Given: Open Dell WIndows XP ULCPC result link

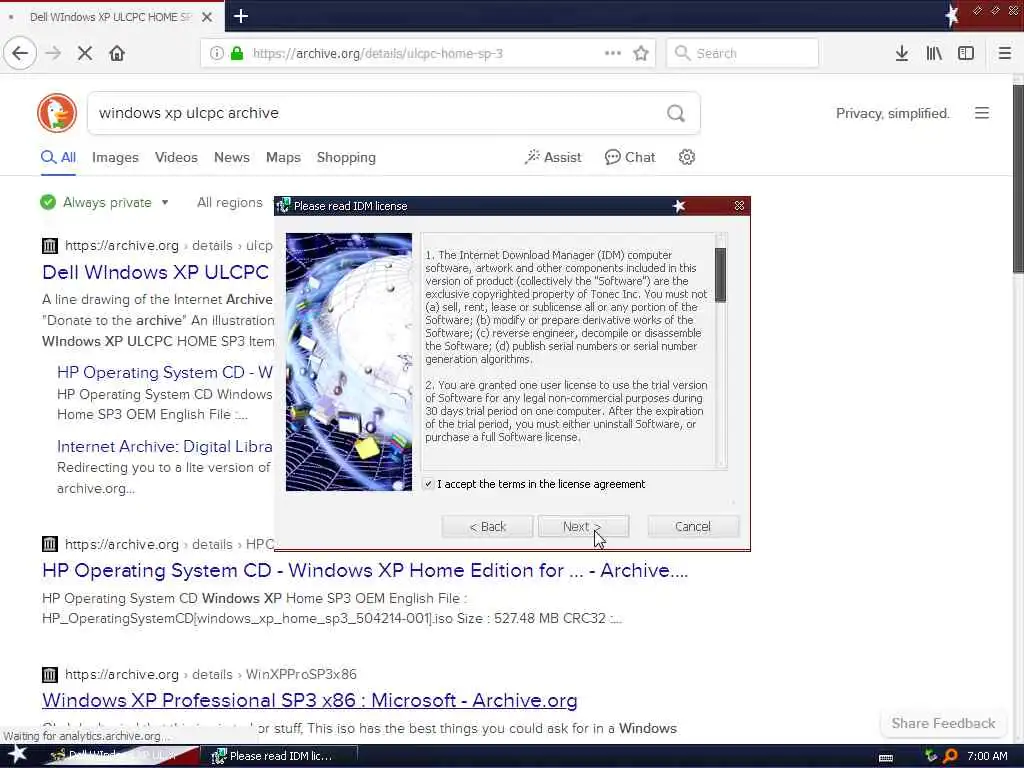Looking at the screenshot, I should [155, 272].
